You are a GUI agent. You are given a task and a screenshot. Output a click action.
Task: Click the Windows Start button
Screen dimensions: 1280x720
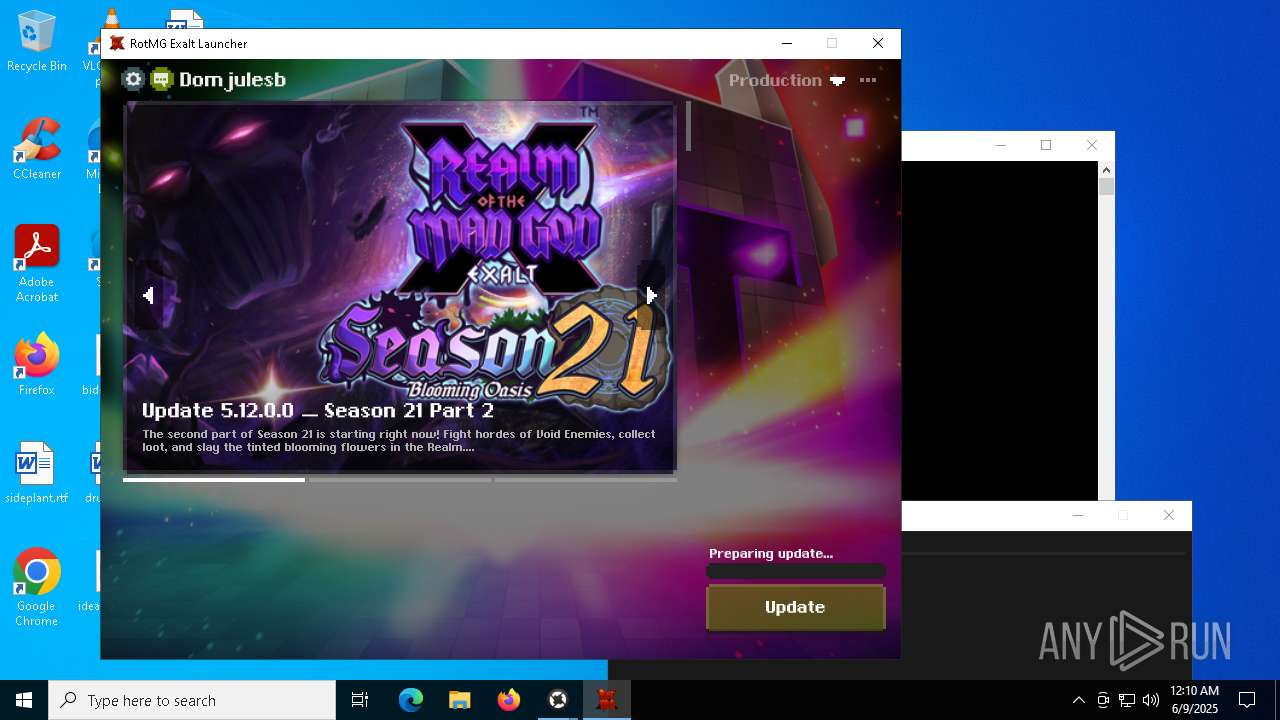24,700
